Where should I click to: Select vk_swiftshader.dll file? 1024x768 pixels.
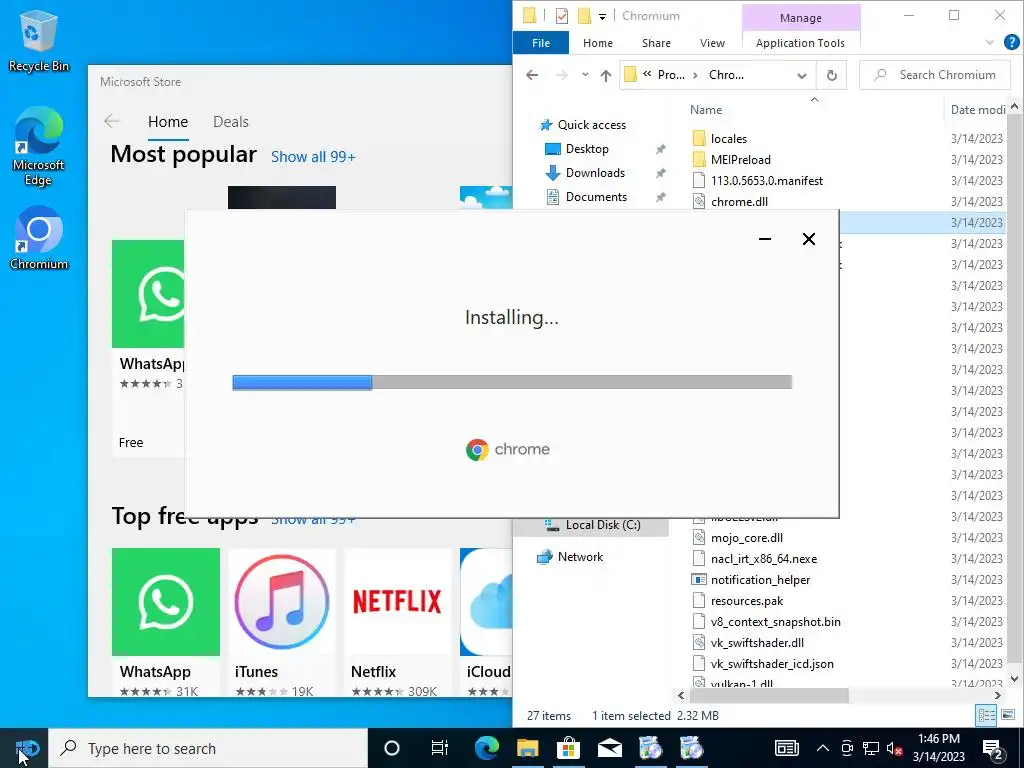(x=756, y=643)
